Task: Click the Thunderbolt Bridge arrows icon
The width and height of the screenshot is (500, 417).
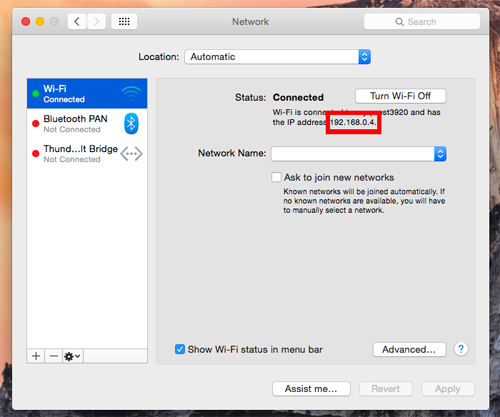Action: [x=131, y=154]
